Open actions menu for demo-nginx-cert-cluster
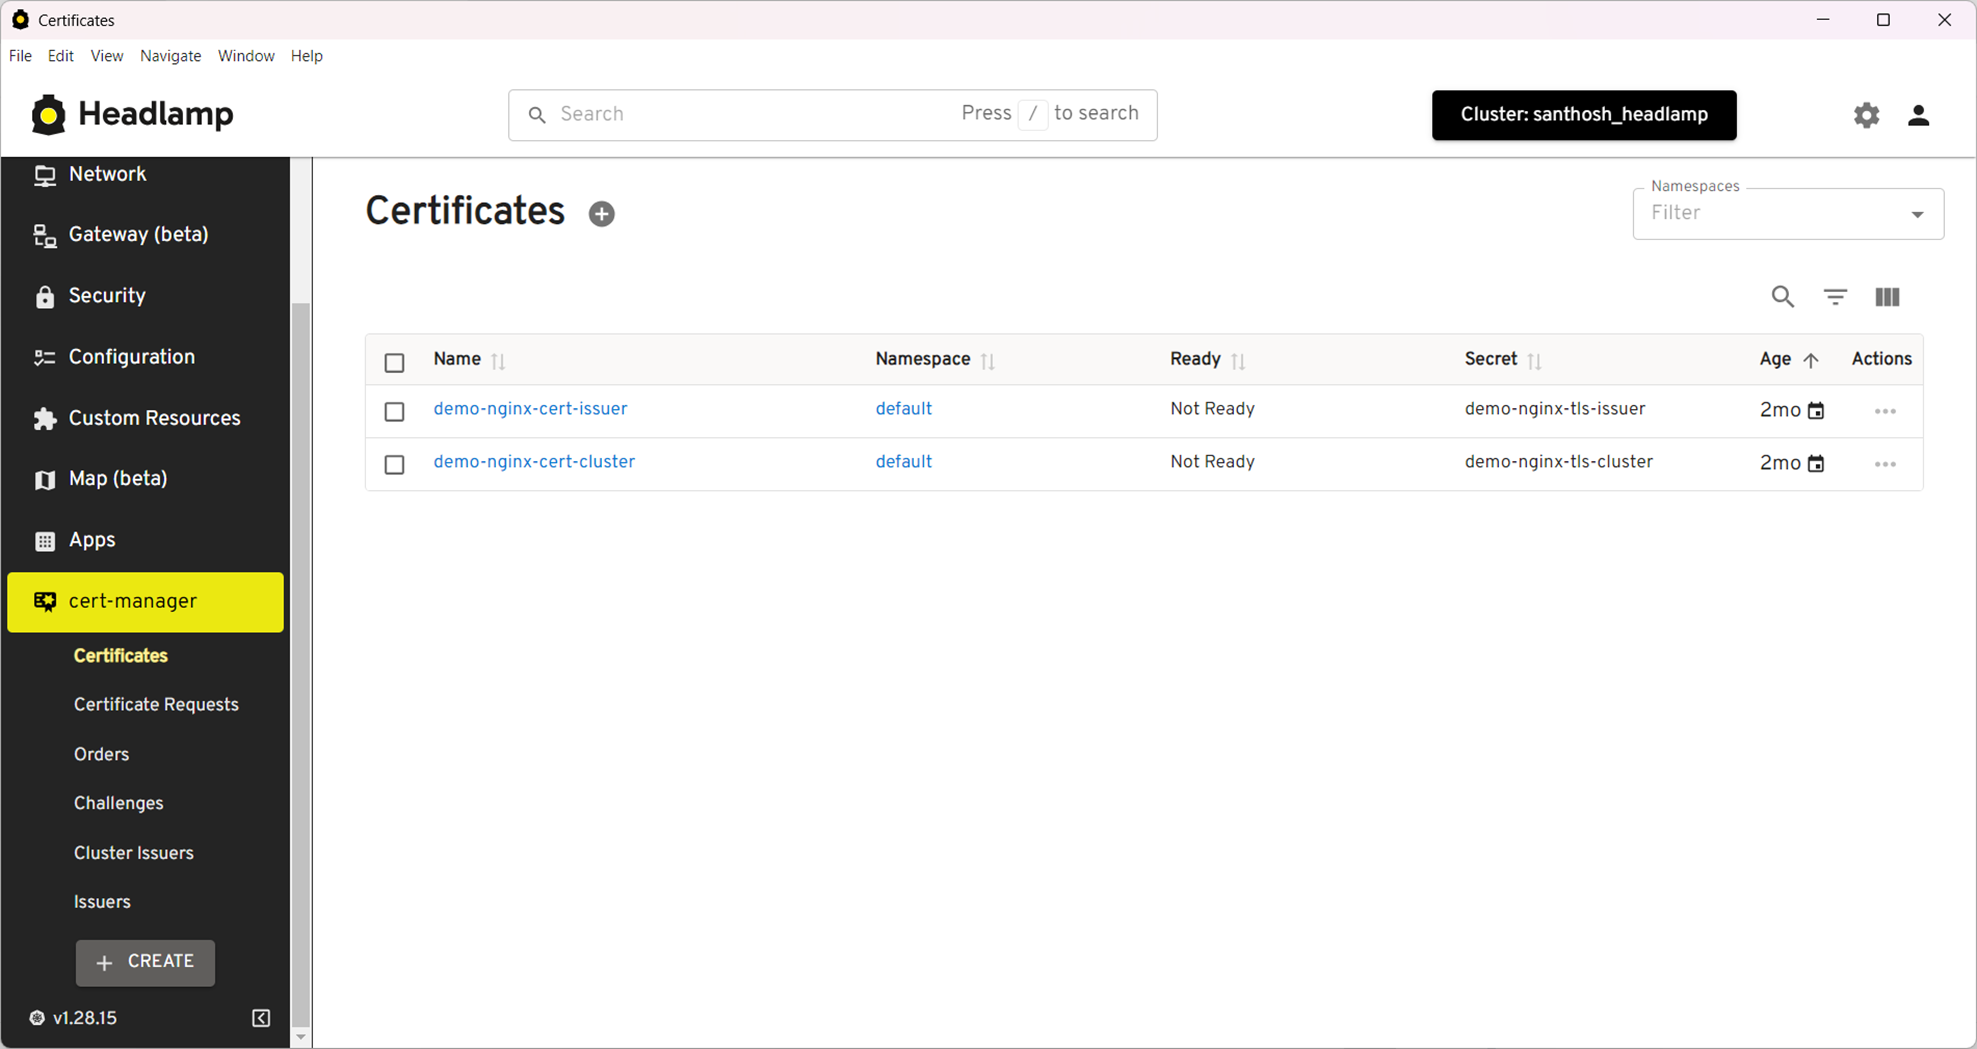This screenshot has height=1049, width=1977. (1885, 464)
